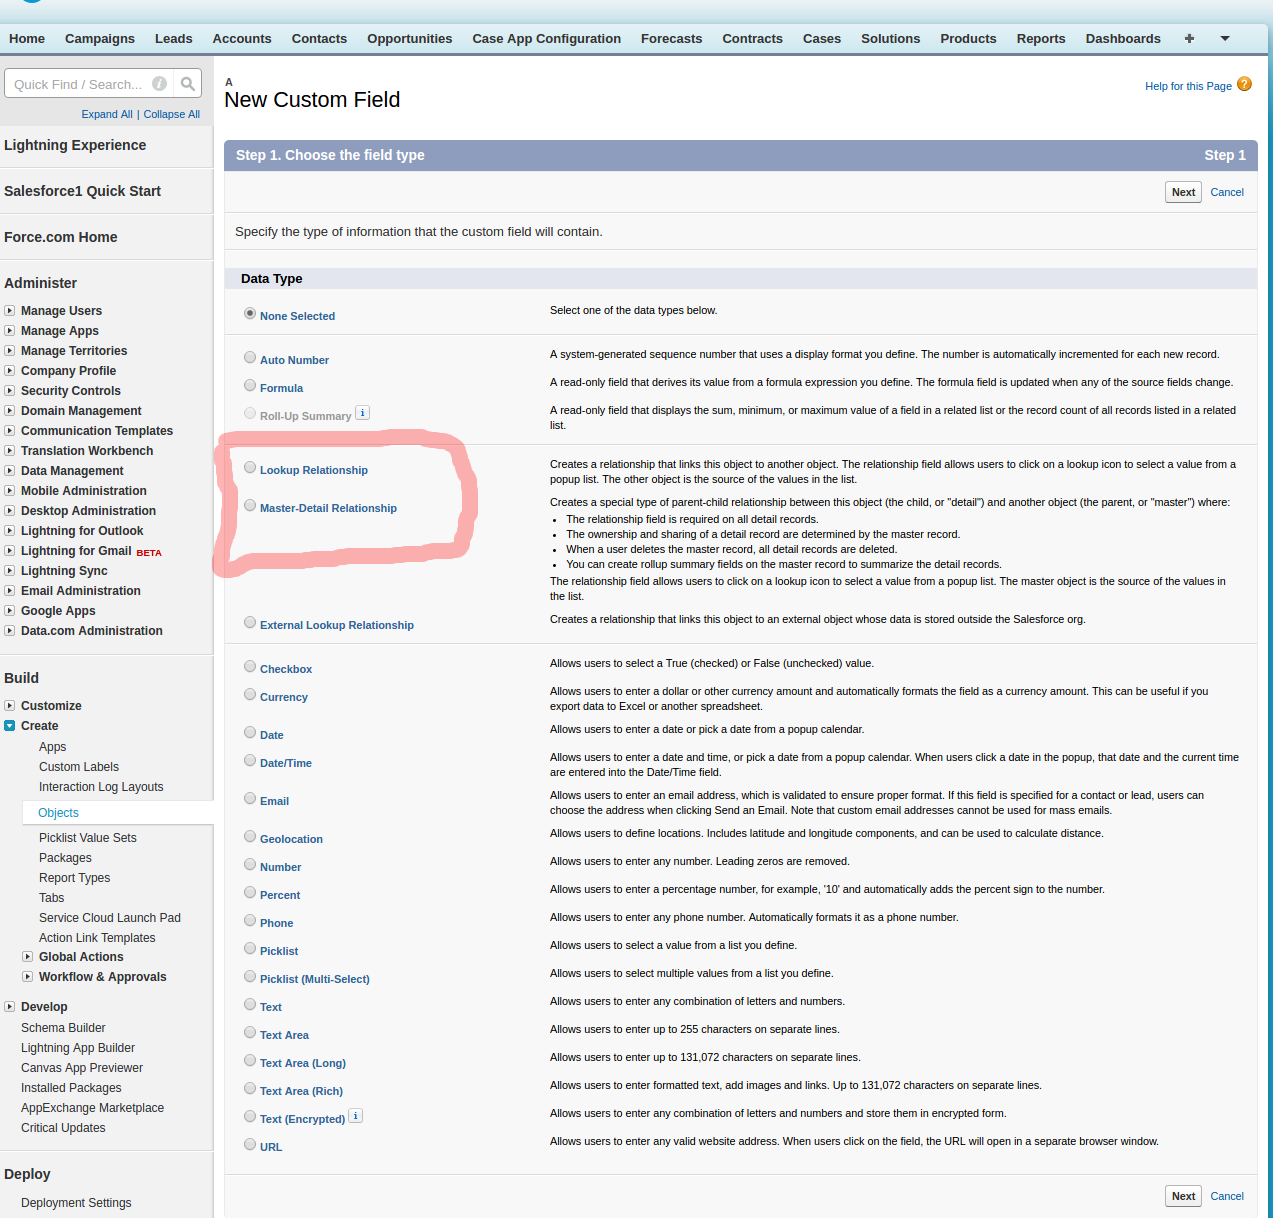Click the info icon inside Quick Find box

pyautogui.click(x=159, y=84)
